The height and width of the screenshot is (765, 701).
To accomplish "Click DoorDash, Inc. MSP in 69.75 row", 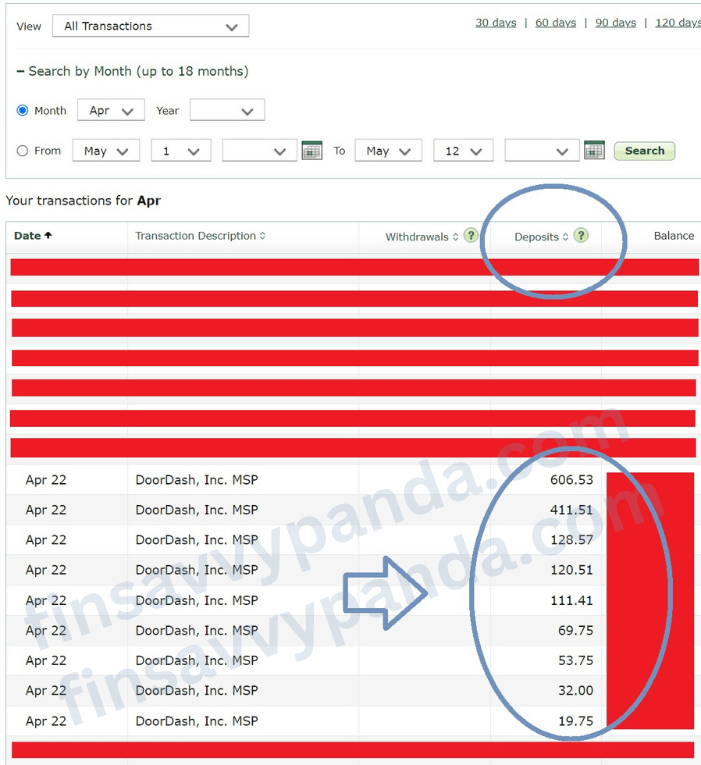I will coord(197,630).
